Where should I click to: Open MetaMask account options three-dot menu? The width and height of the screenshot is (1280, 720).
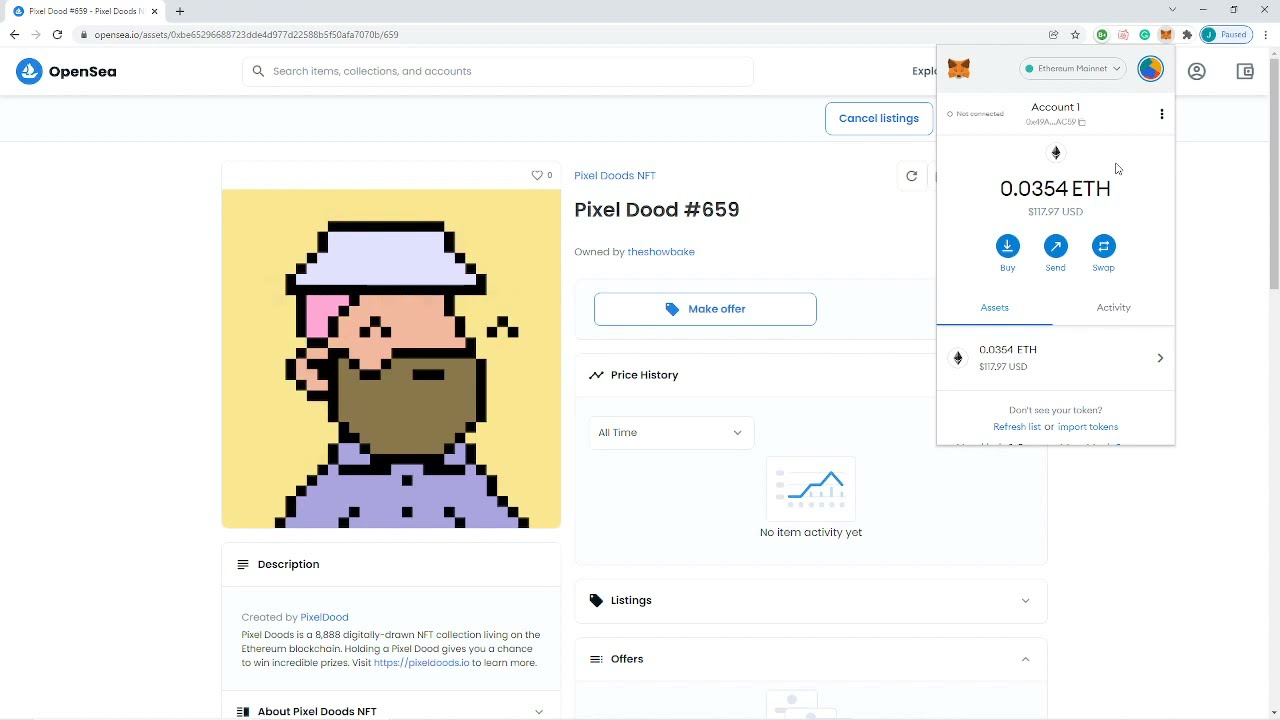coord(1161,114)
